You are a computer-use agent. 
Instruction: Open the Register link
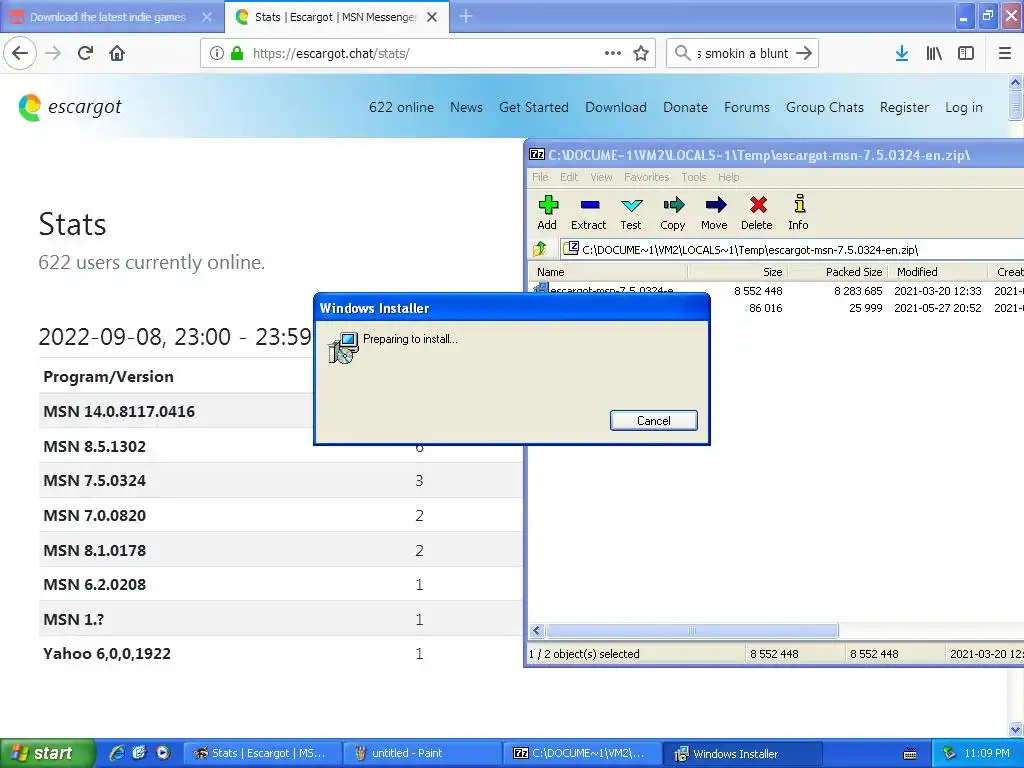(904, 107)
